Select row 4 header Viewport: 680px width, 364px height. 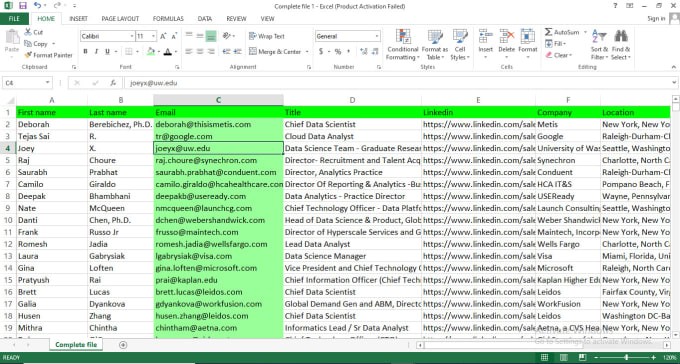coord(8,148)
